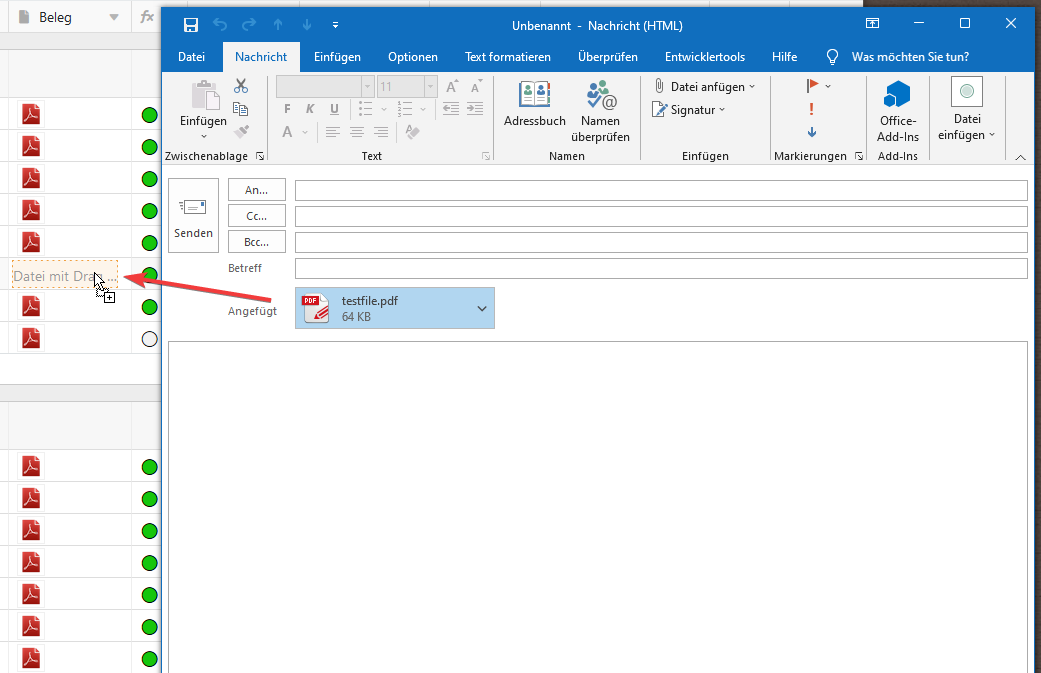
Task: Cut the selection with the scissors icon
Action: pos(240,86)
